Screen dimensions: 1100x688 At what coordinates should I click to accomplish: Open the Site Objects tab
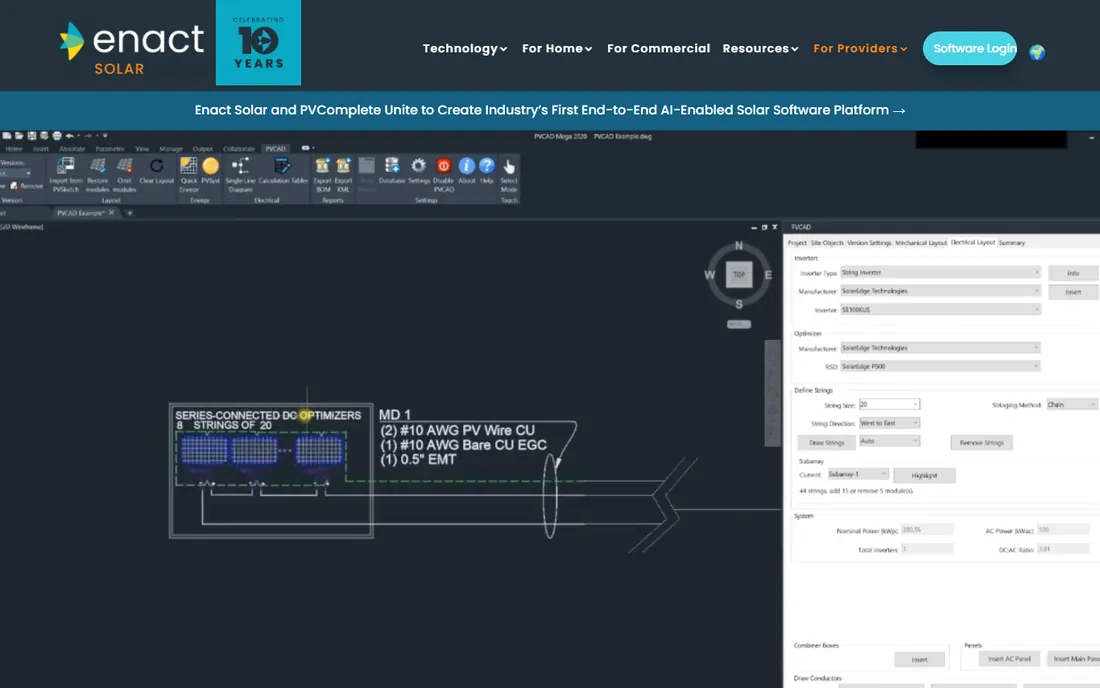[x=827, y=243]
